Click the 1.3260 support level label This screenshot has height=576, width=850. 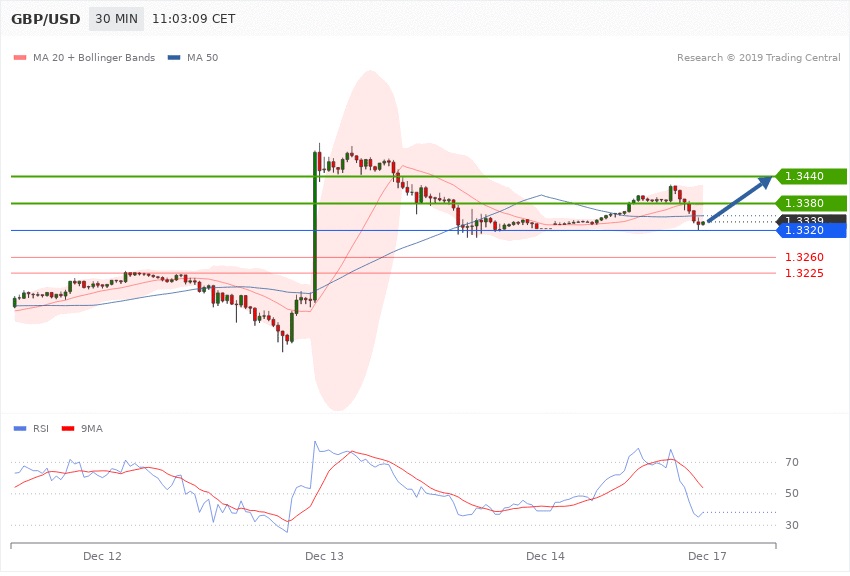click(x=803, y=258)
